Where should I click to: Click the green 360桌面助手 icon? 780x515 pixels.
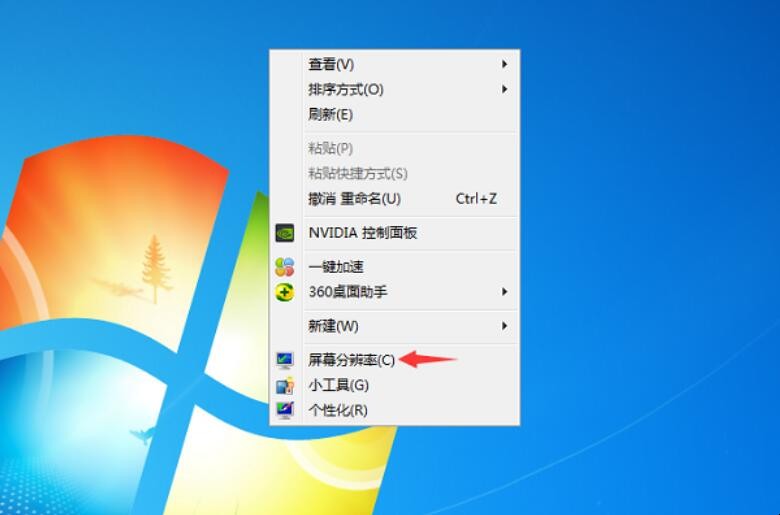[285, 292]
